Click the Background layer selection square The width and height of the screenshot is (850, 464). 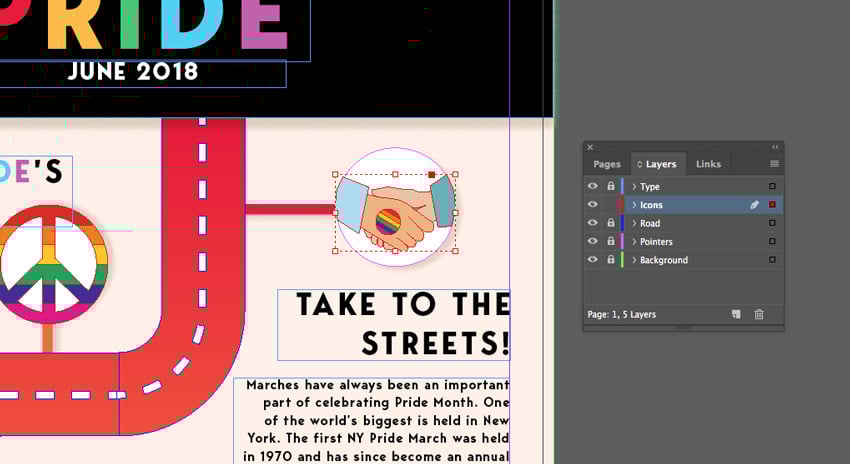click(772, 260)
